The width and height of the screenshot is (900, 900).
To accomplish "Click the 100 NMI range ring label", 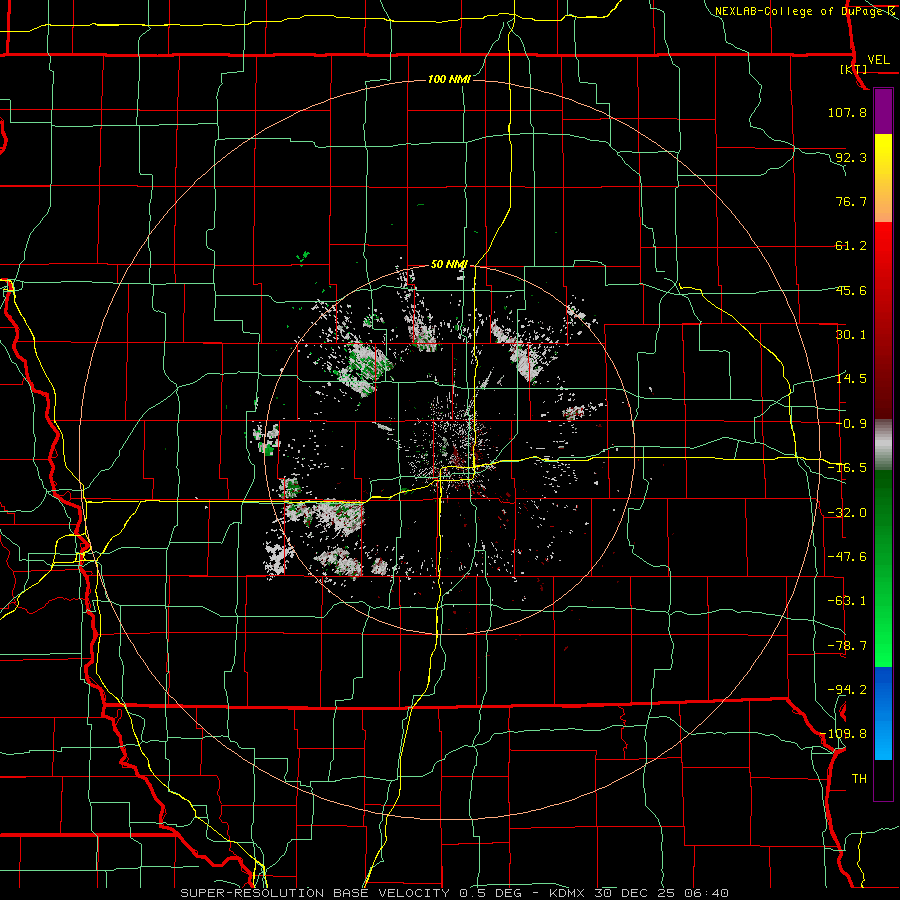I will coord(449,79).
